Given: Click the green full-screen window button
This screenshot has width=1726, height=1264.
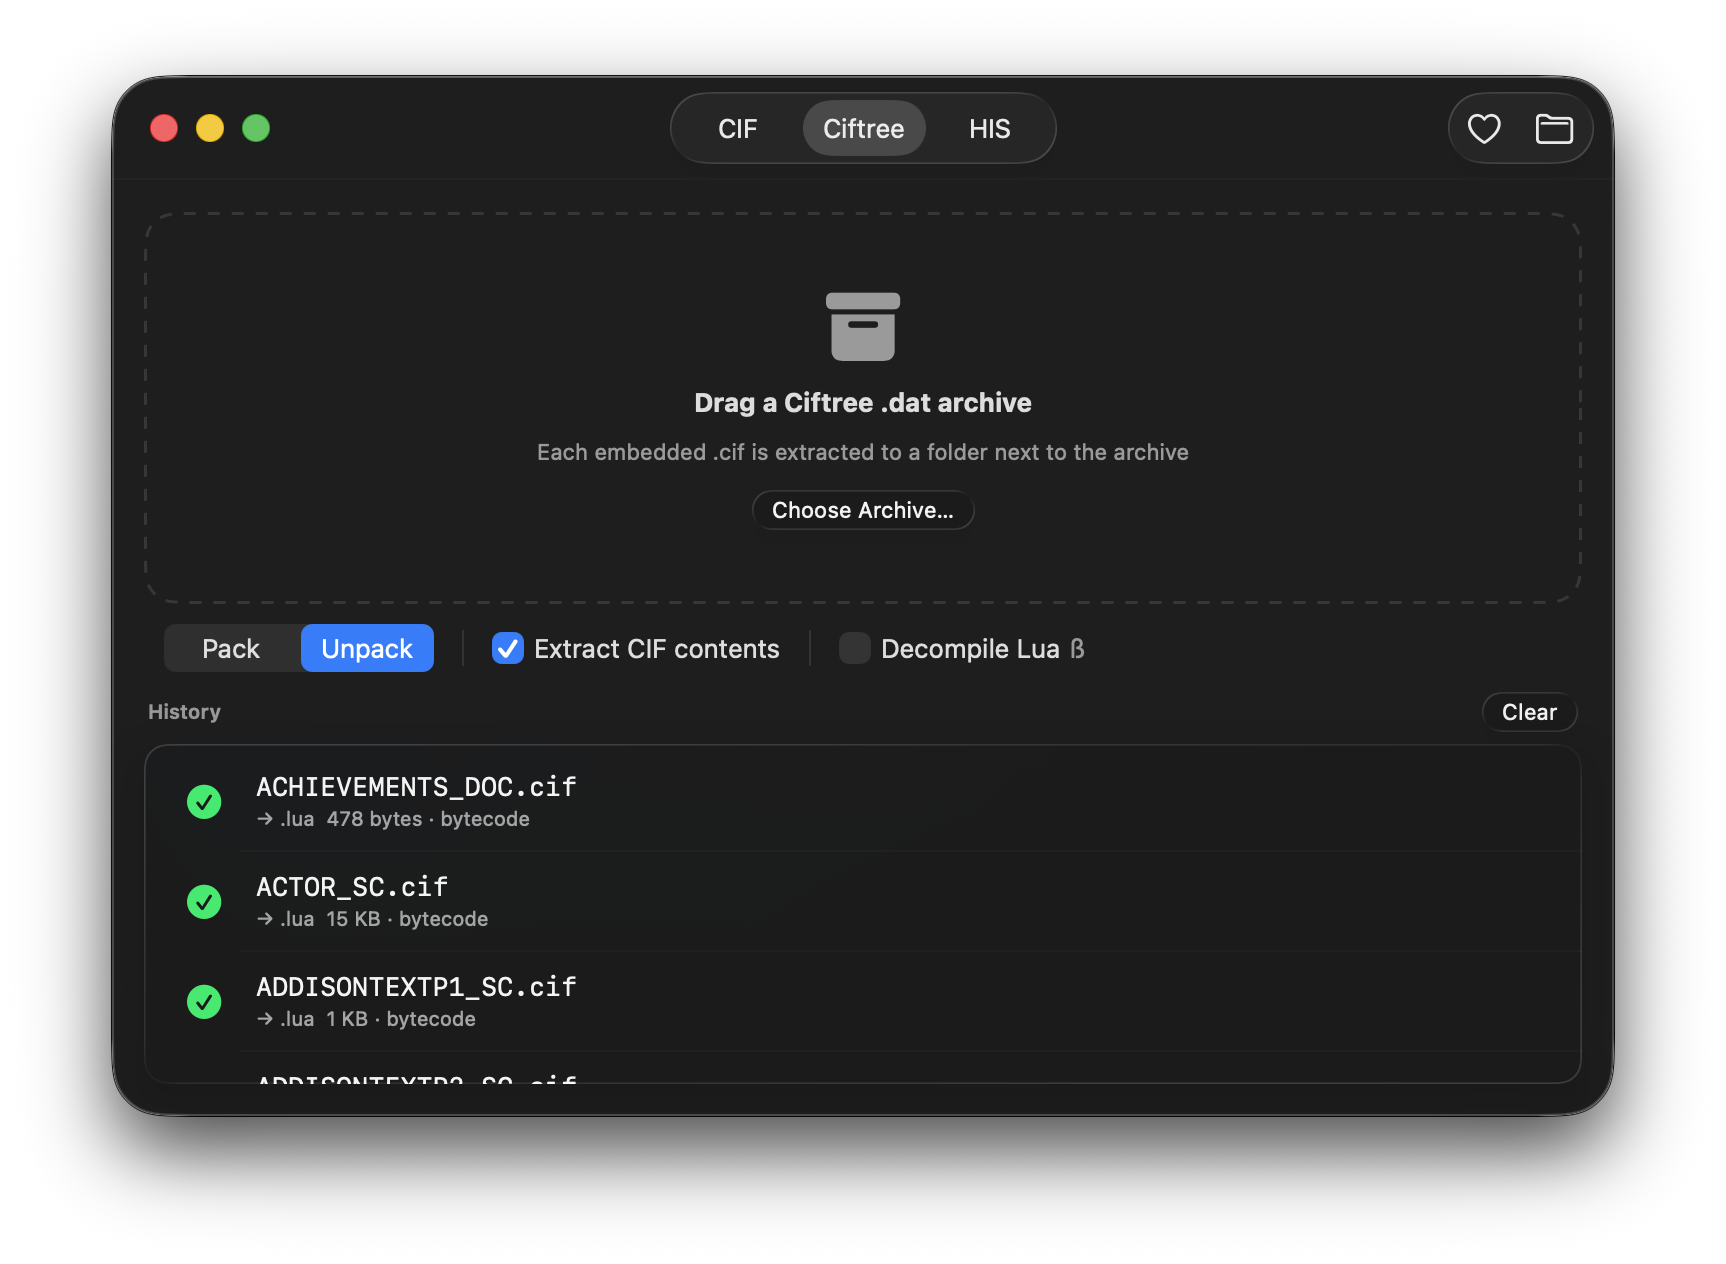Looking at the screenshot, I should pos(256,128).
